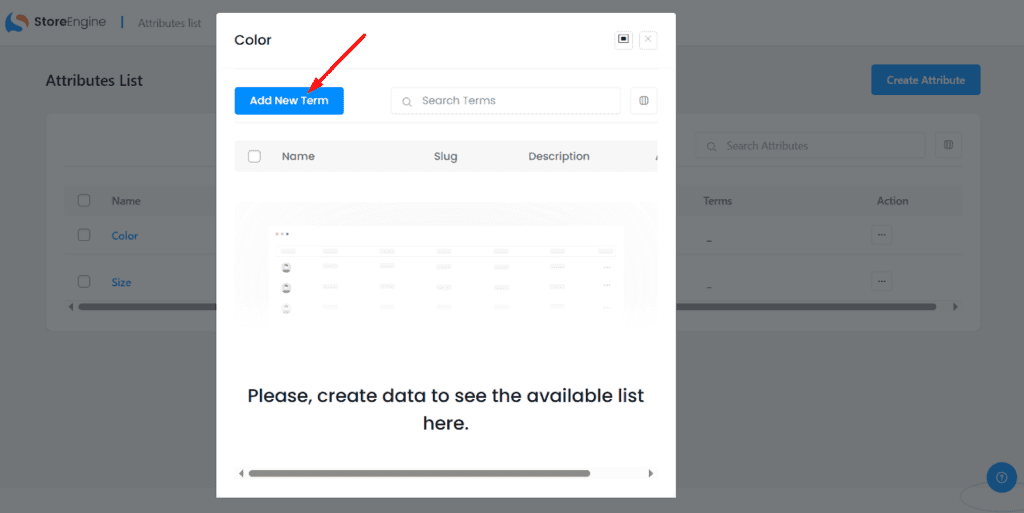Close the Color dialog with X icon
This screenshot has width=1024, height=513.
click(648, 39)
